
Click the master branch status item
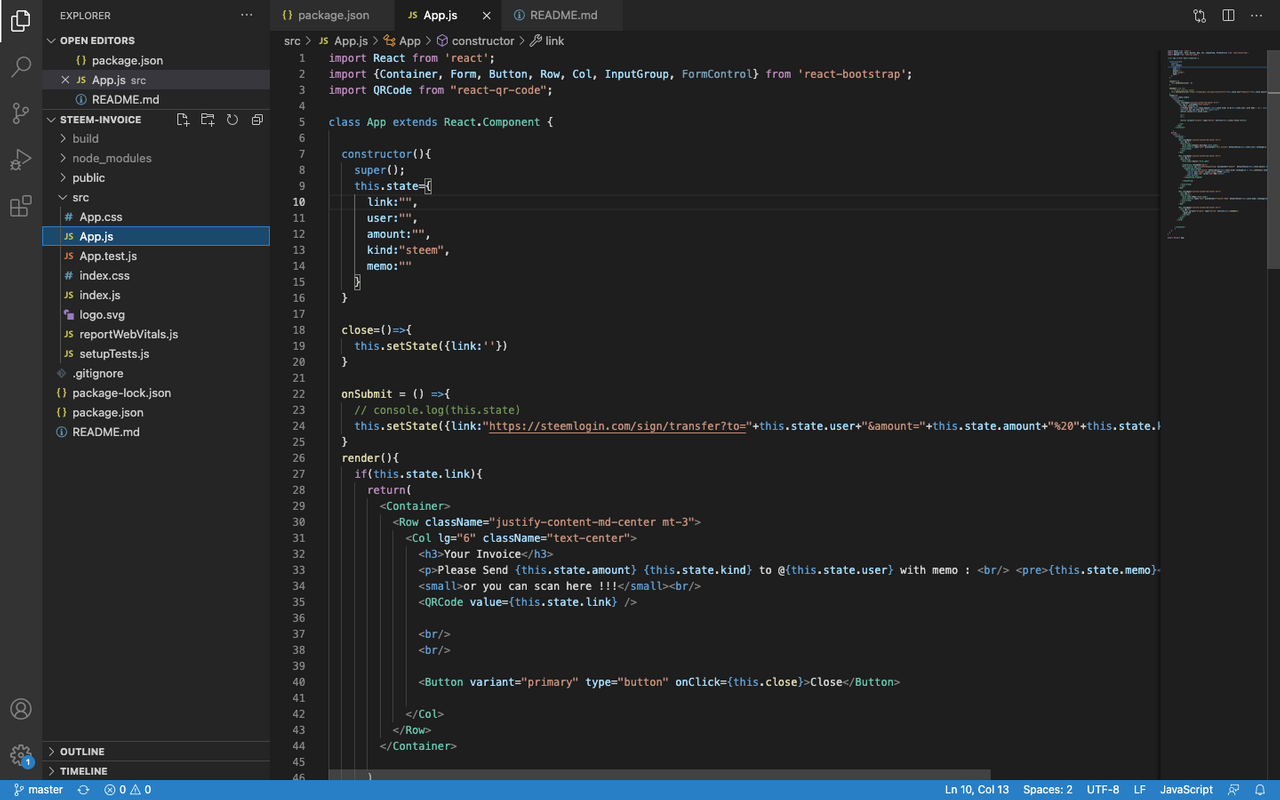[39, 790]
